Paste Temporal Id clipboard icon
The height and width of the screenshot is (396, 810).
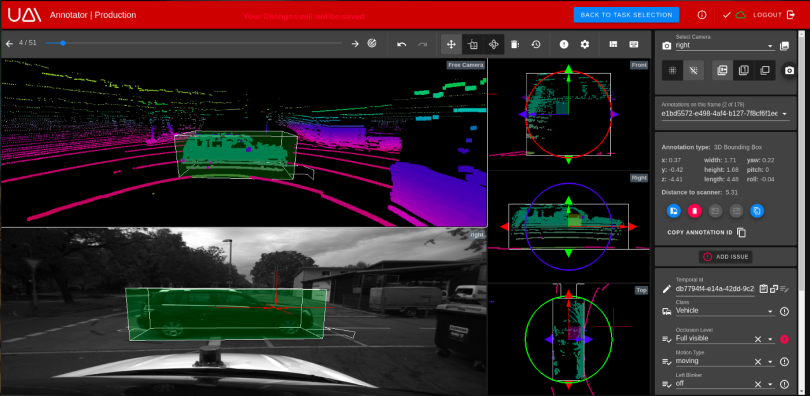(764, 289)
